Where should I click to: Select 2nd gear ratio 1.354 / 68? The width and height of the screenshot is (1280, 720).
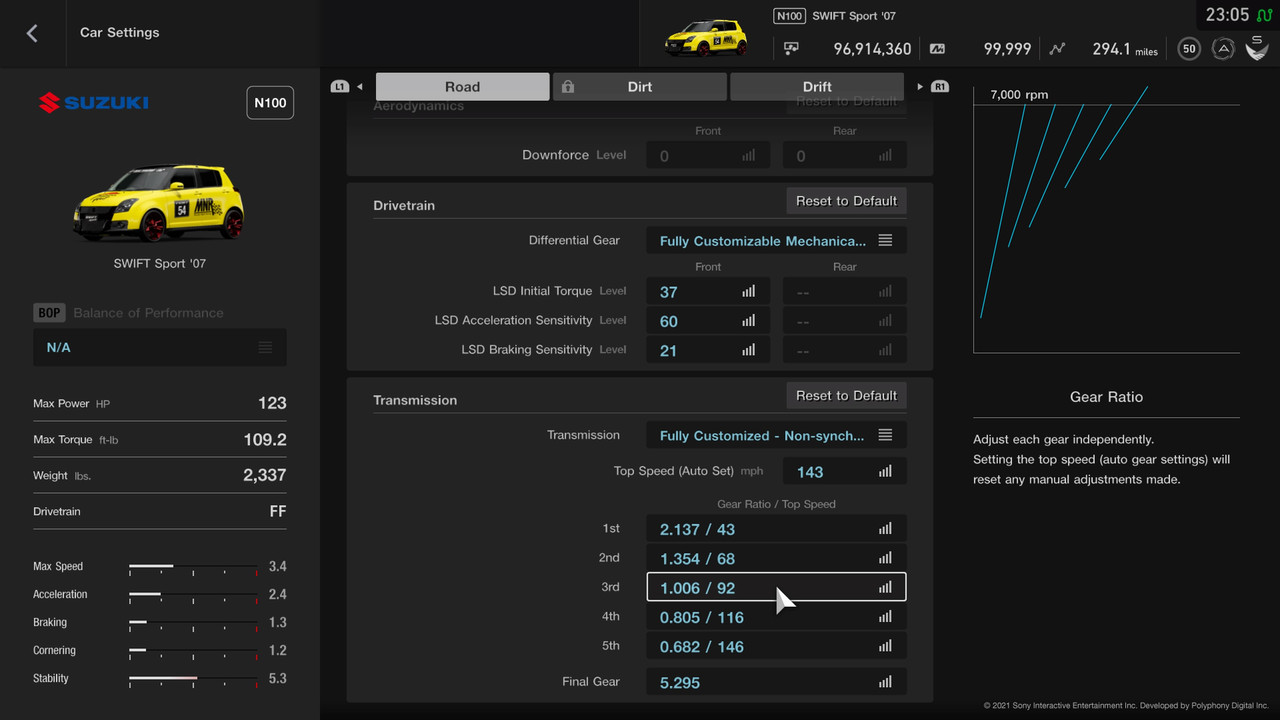(x=776, y=558)
